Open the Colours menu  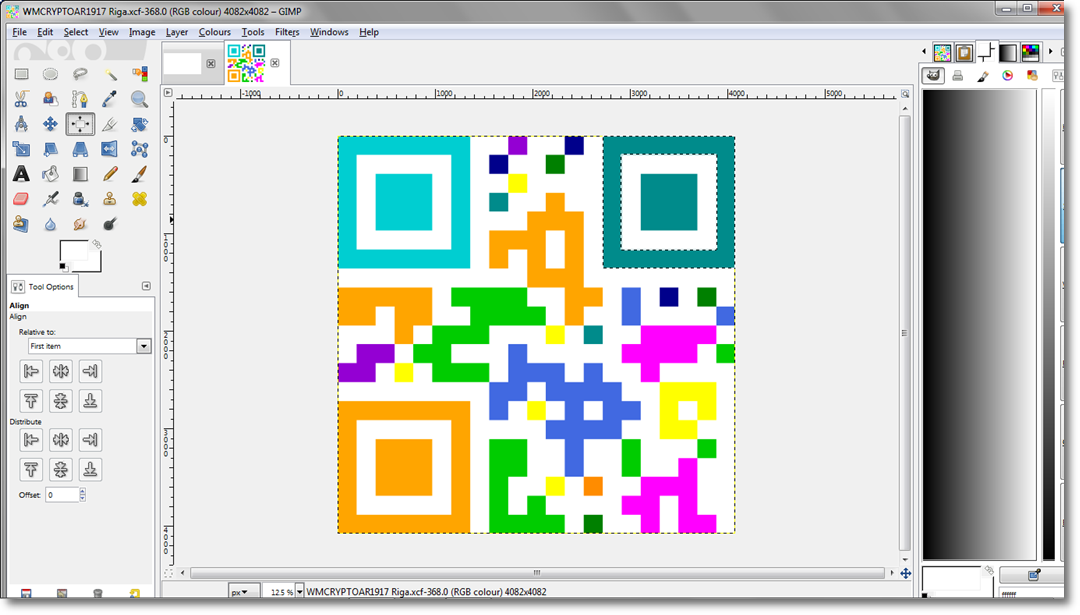[x=214, y=32]
